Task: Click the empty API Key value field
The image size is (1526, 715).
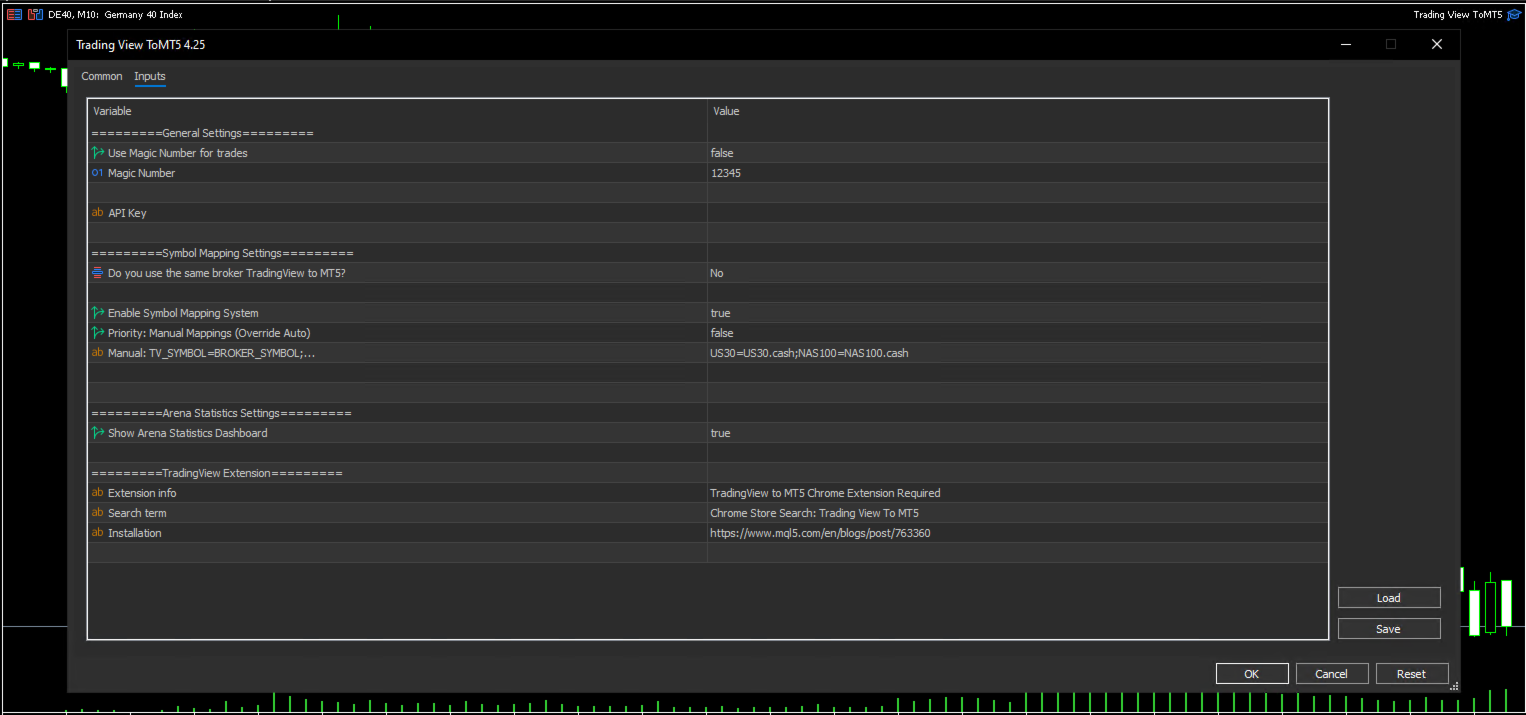Action: [x=1018, y=213]
